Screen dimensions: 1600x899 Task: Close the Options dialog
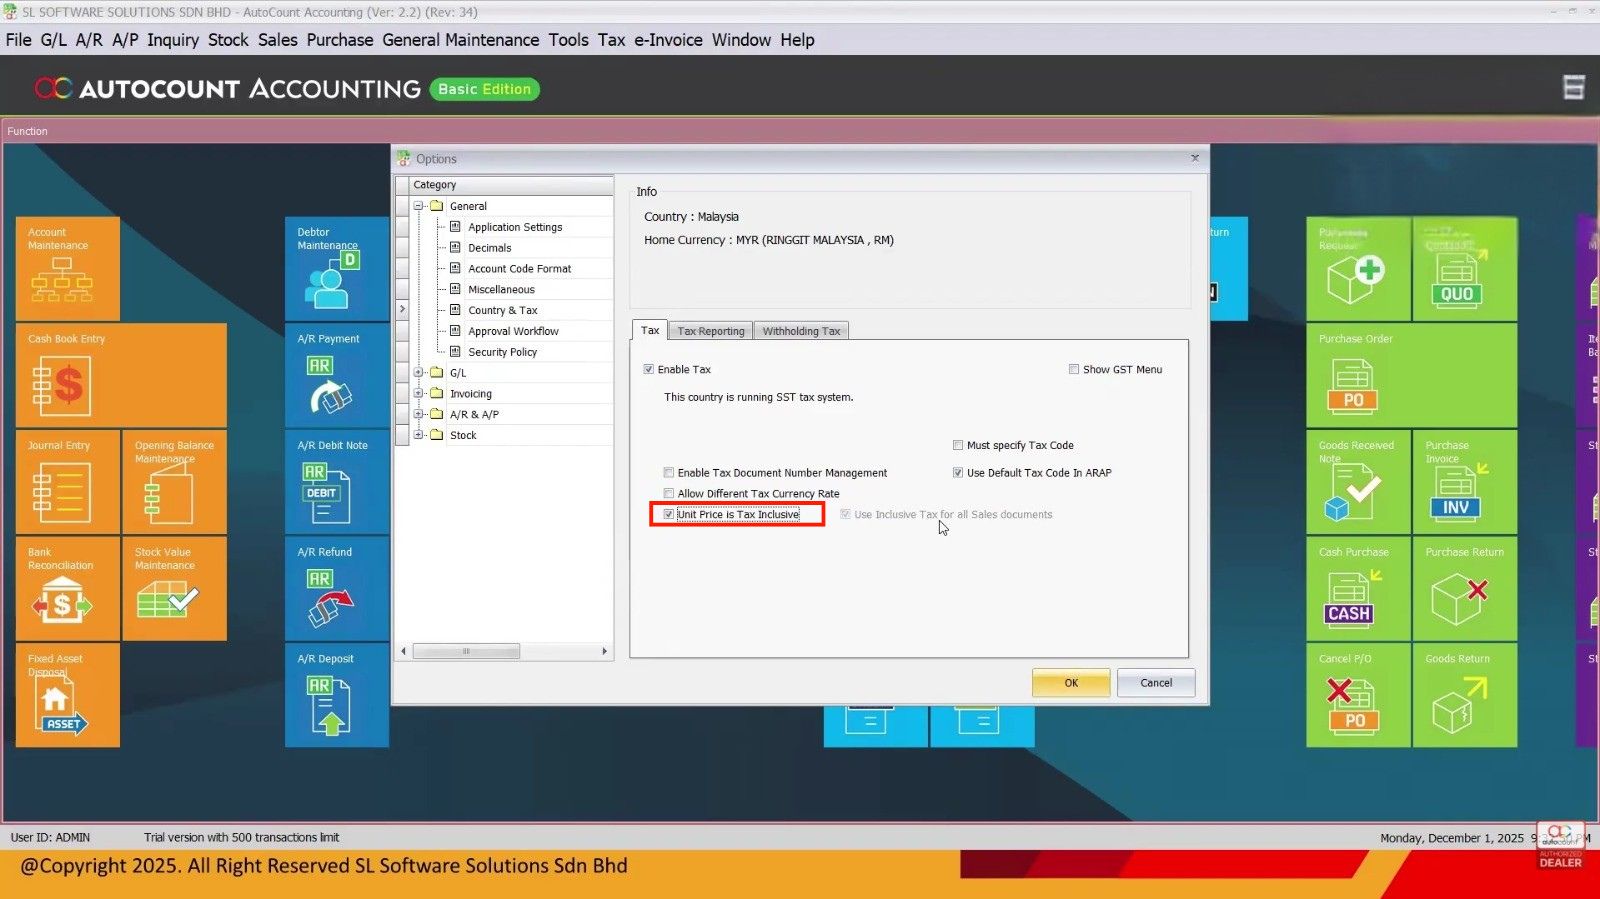click(x=1195, y=158)
